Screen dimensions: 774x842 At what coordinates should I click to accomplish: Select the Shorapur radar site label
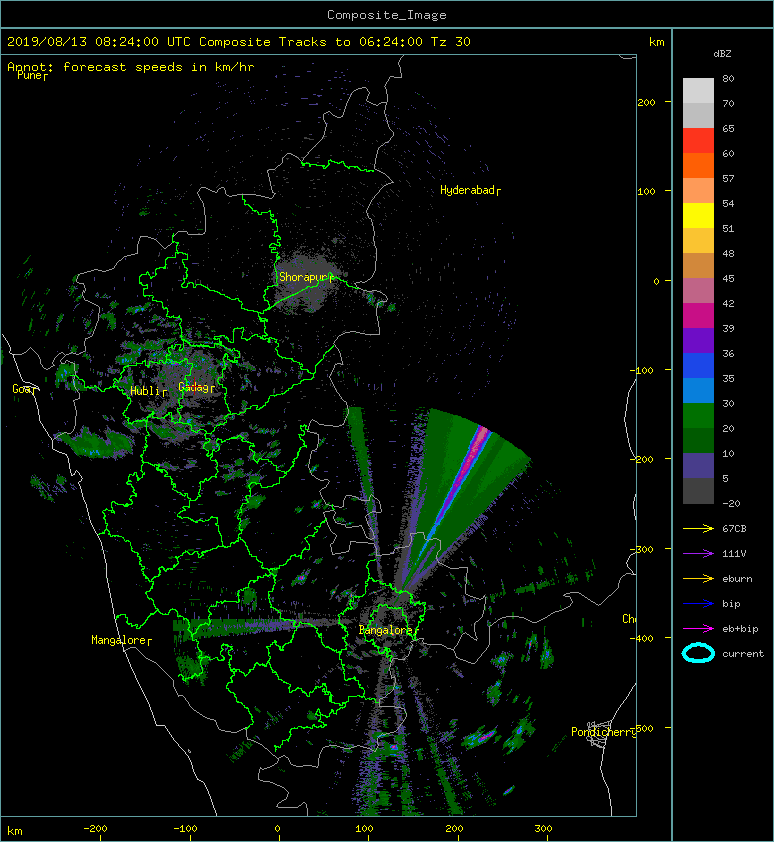[306, 277]
